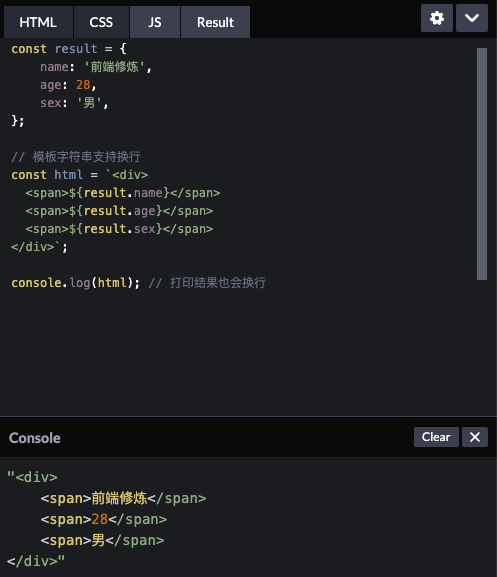This screenshot has width=497, height=577.
Task: Open the settings gear icon
Action: pos(437,18)
